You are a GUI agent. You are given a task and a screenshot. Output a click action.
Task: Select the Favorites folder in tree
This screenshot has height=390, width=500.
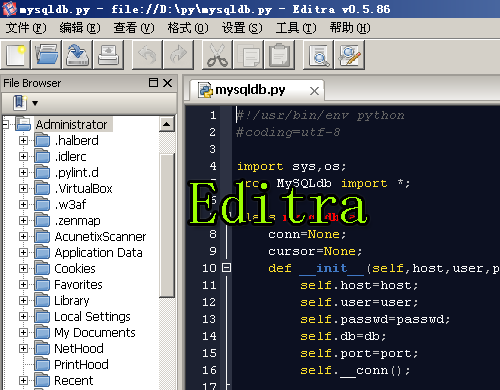click(x=78, y=284)
